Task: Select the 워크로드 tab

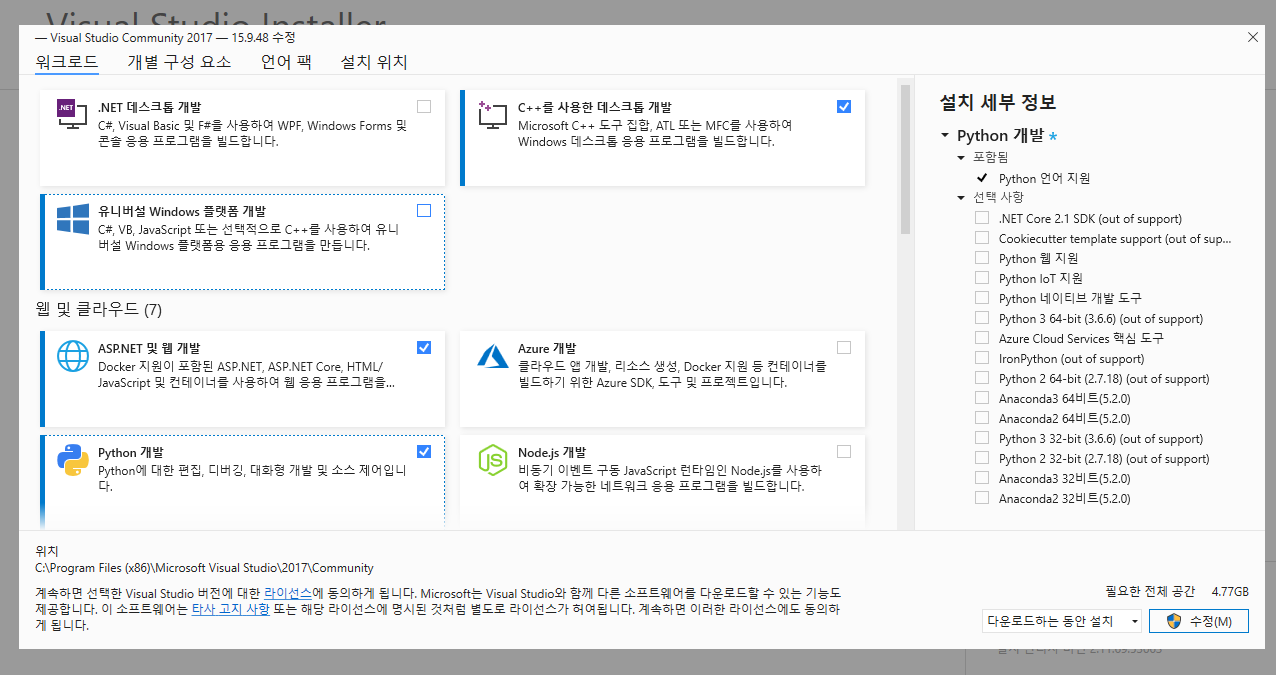Action: (66, 62)
